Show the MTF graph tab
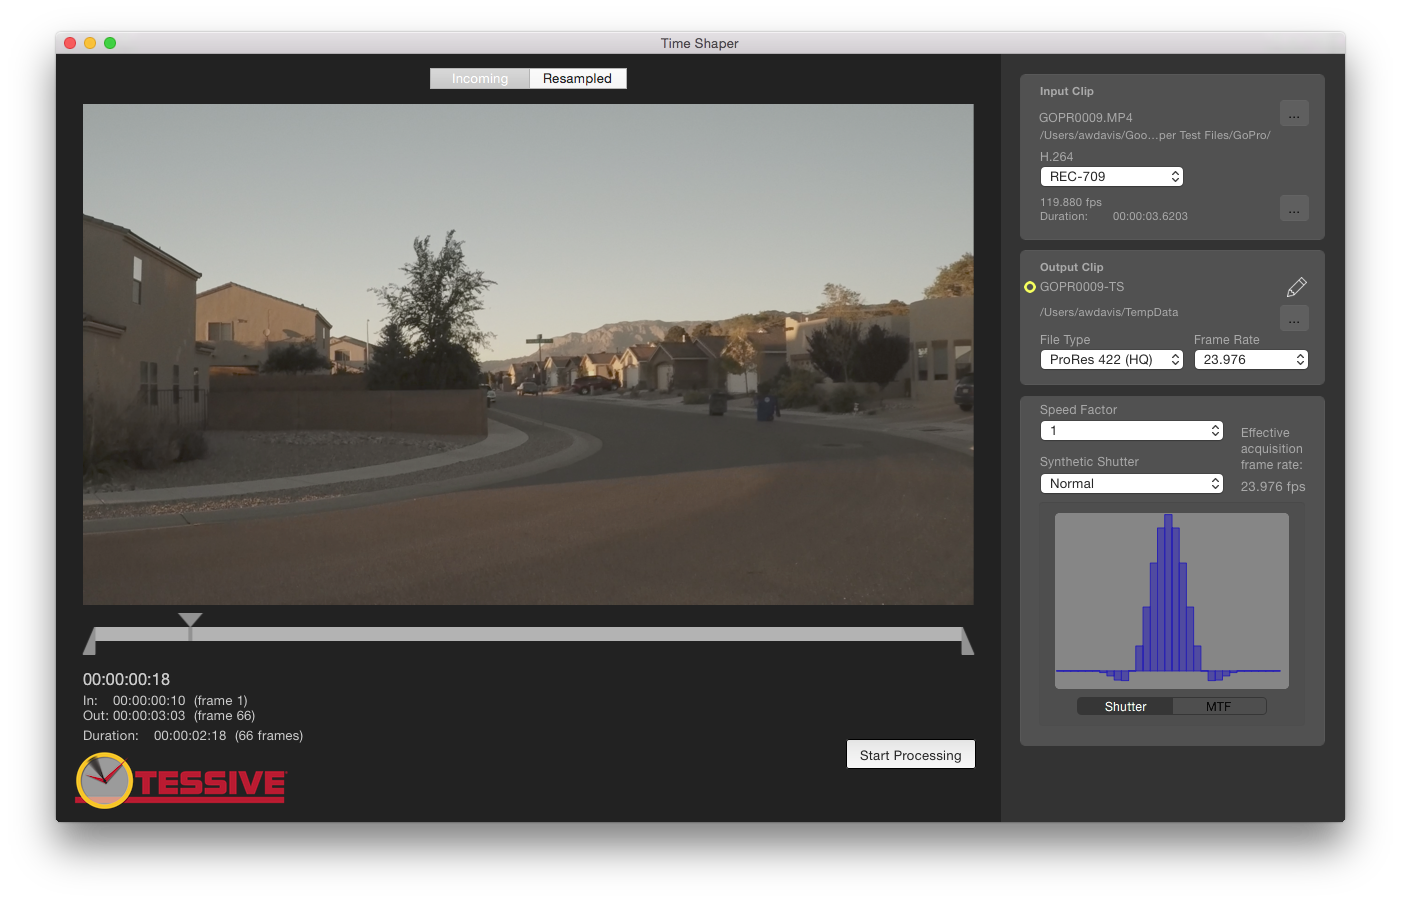 [1219, 706]
